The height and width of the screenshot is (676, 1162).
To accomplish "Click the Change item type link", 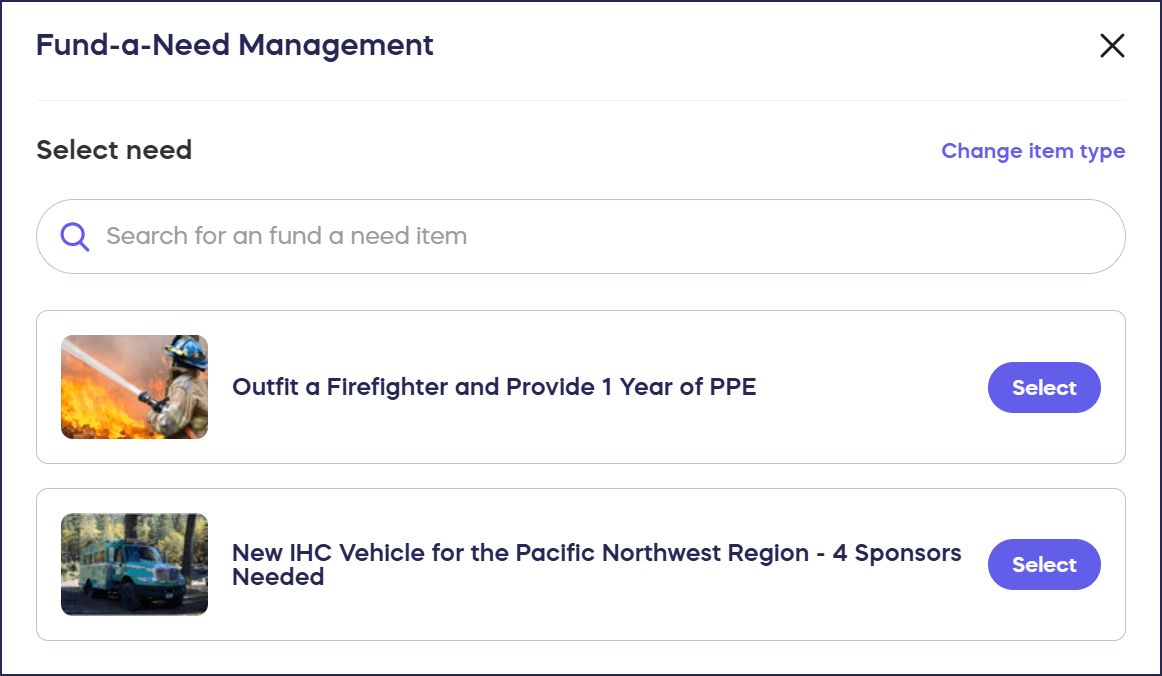I will pos(1033,151).
